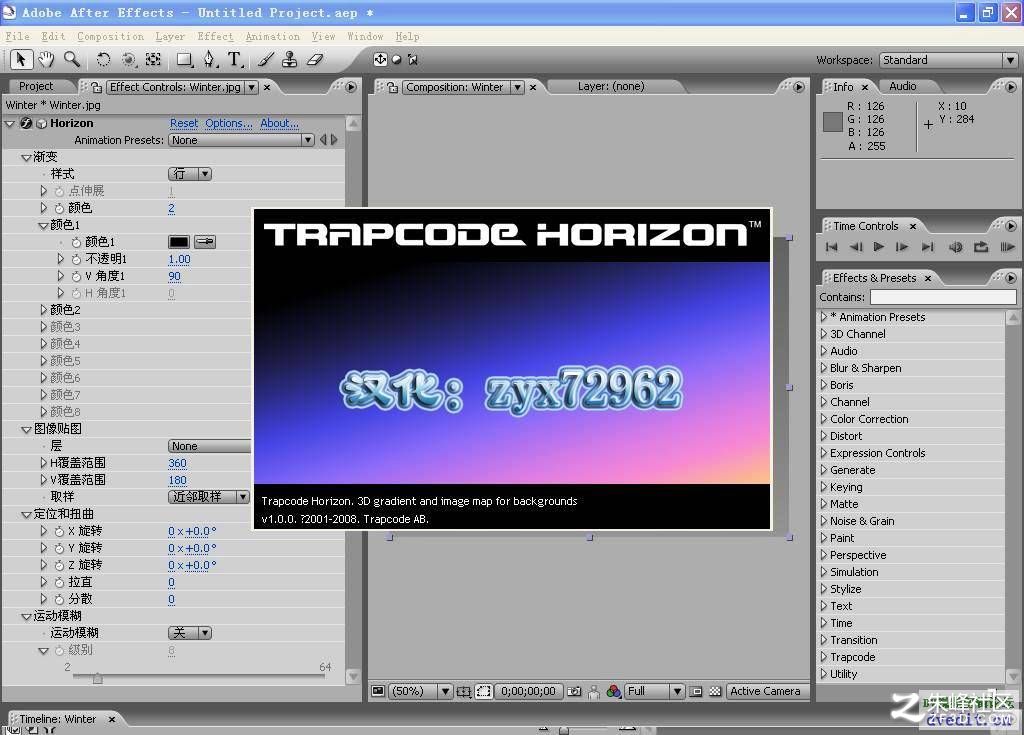Screen dimensions: 1024x735
Task: Click the 0;00;00;00 timecode button
Action: tap(528, 691)
